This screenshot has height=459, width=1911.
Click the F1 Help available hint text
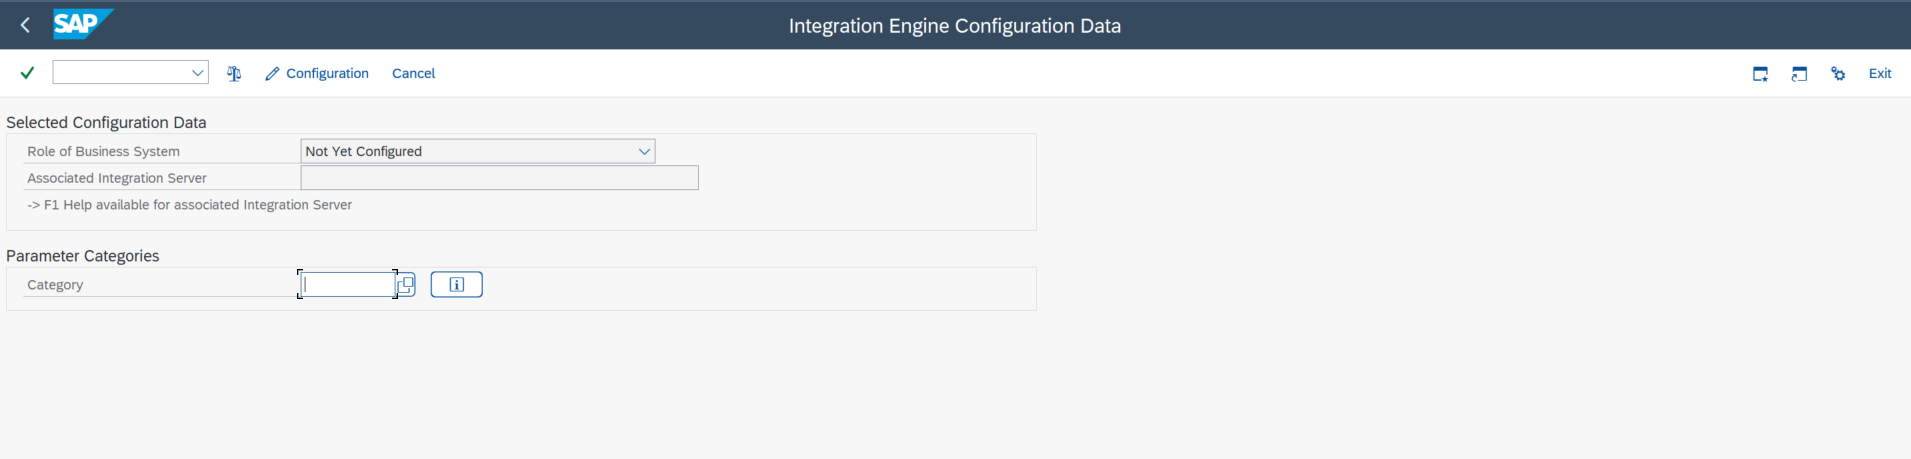pyautogui.click(x=190, y=205)
